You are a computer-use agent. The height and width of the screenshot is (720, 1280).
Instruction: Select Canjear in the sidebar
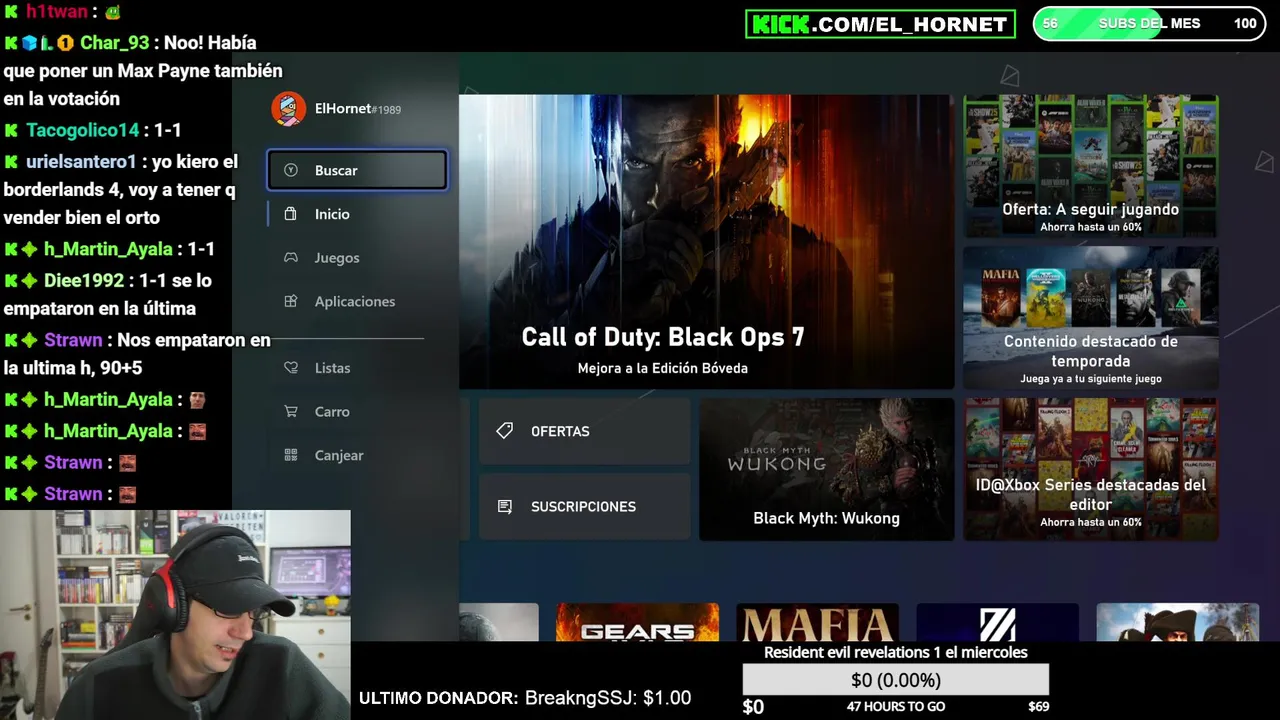click(357, 455)
